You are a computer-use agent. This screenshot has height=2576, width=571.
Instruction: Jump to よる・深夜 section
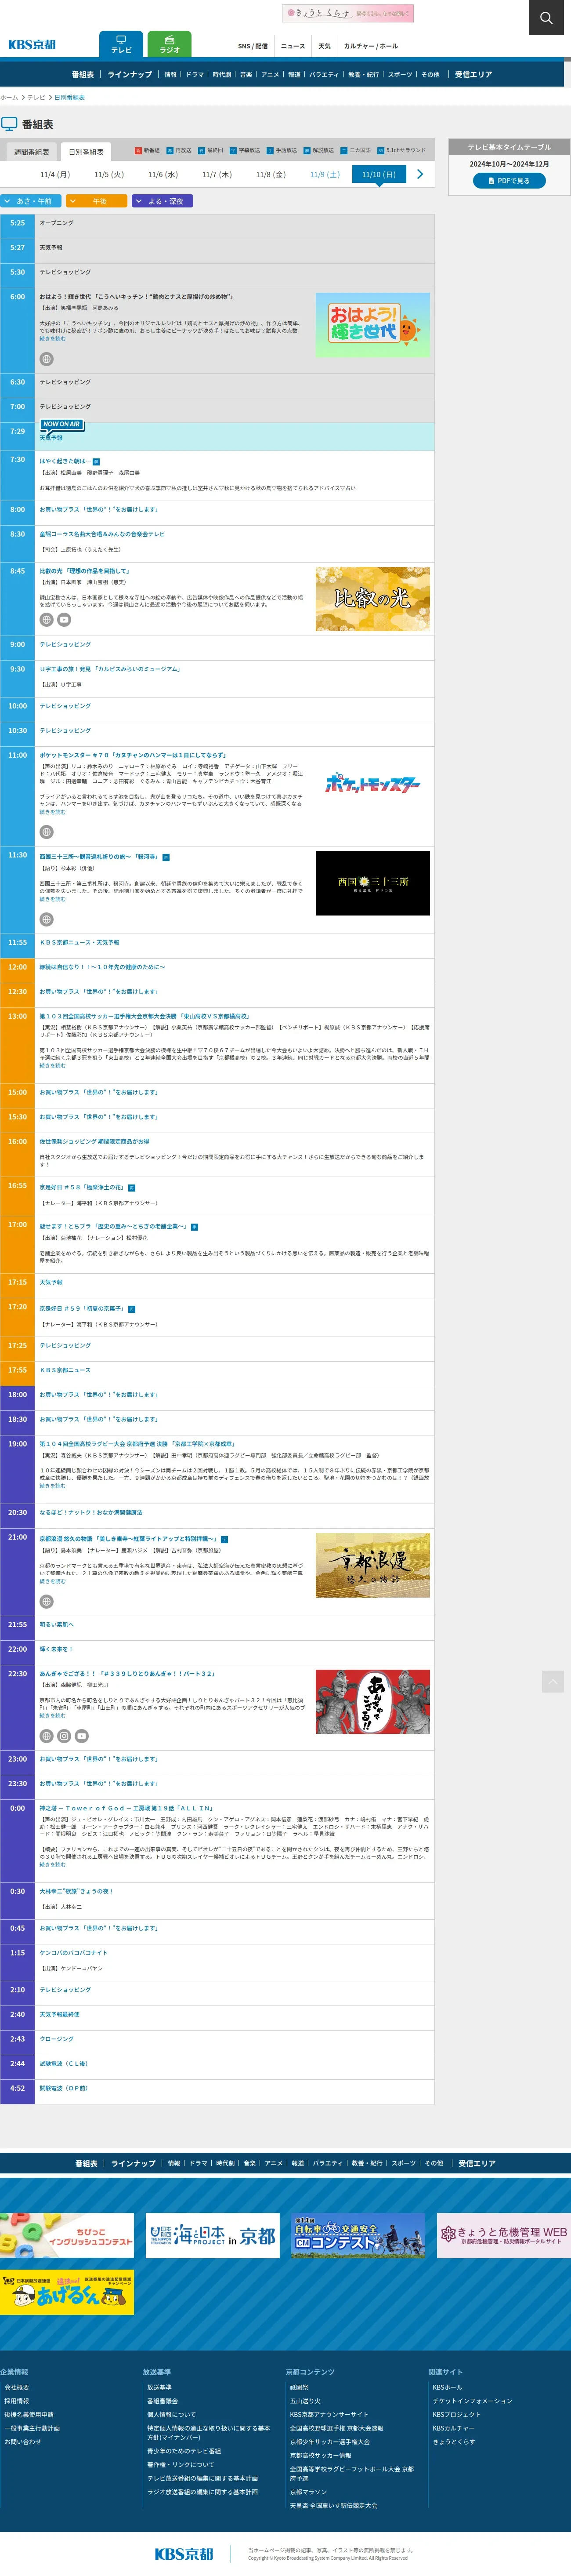click(x=162, y=201)
